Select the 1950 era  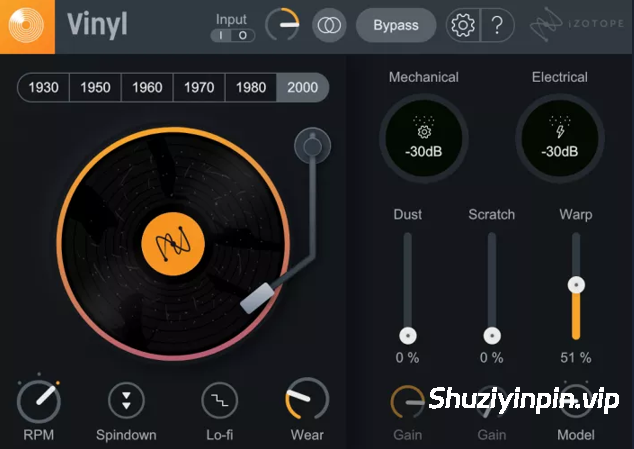(x=95, y=87)
